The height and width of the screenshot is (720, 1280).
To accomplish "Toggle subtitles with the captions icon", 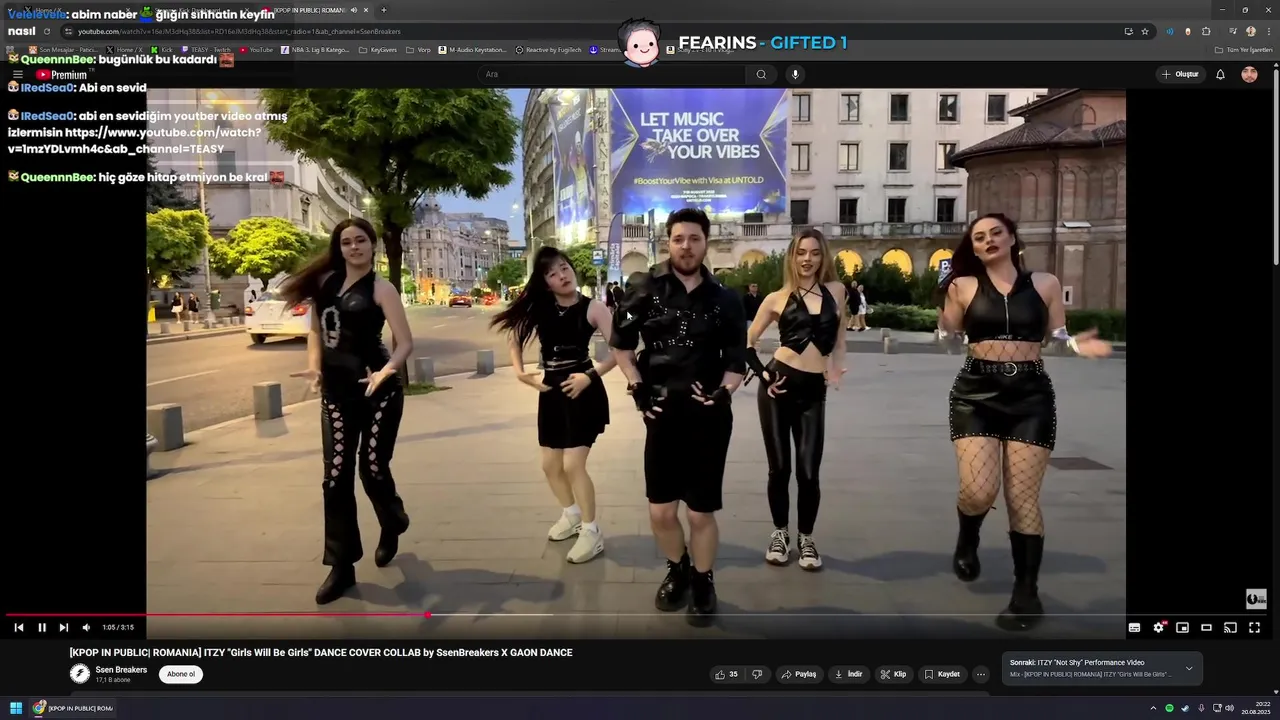I will click(1134, 627).
